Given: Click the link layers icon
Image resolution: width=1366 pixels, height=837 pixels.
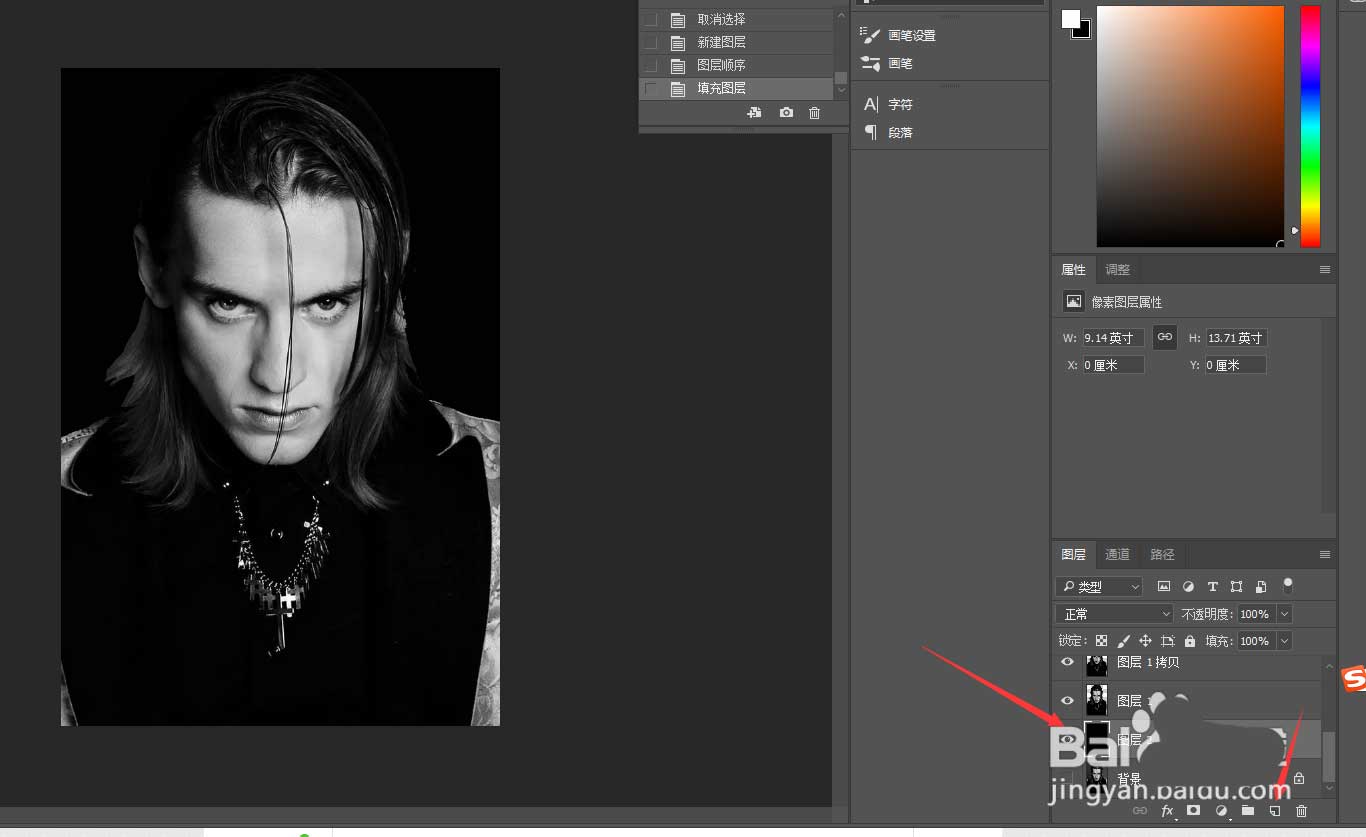Looking at the screenshot, I should pyautogui.click(x=1139, y=811).
